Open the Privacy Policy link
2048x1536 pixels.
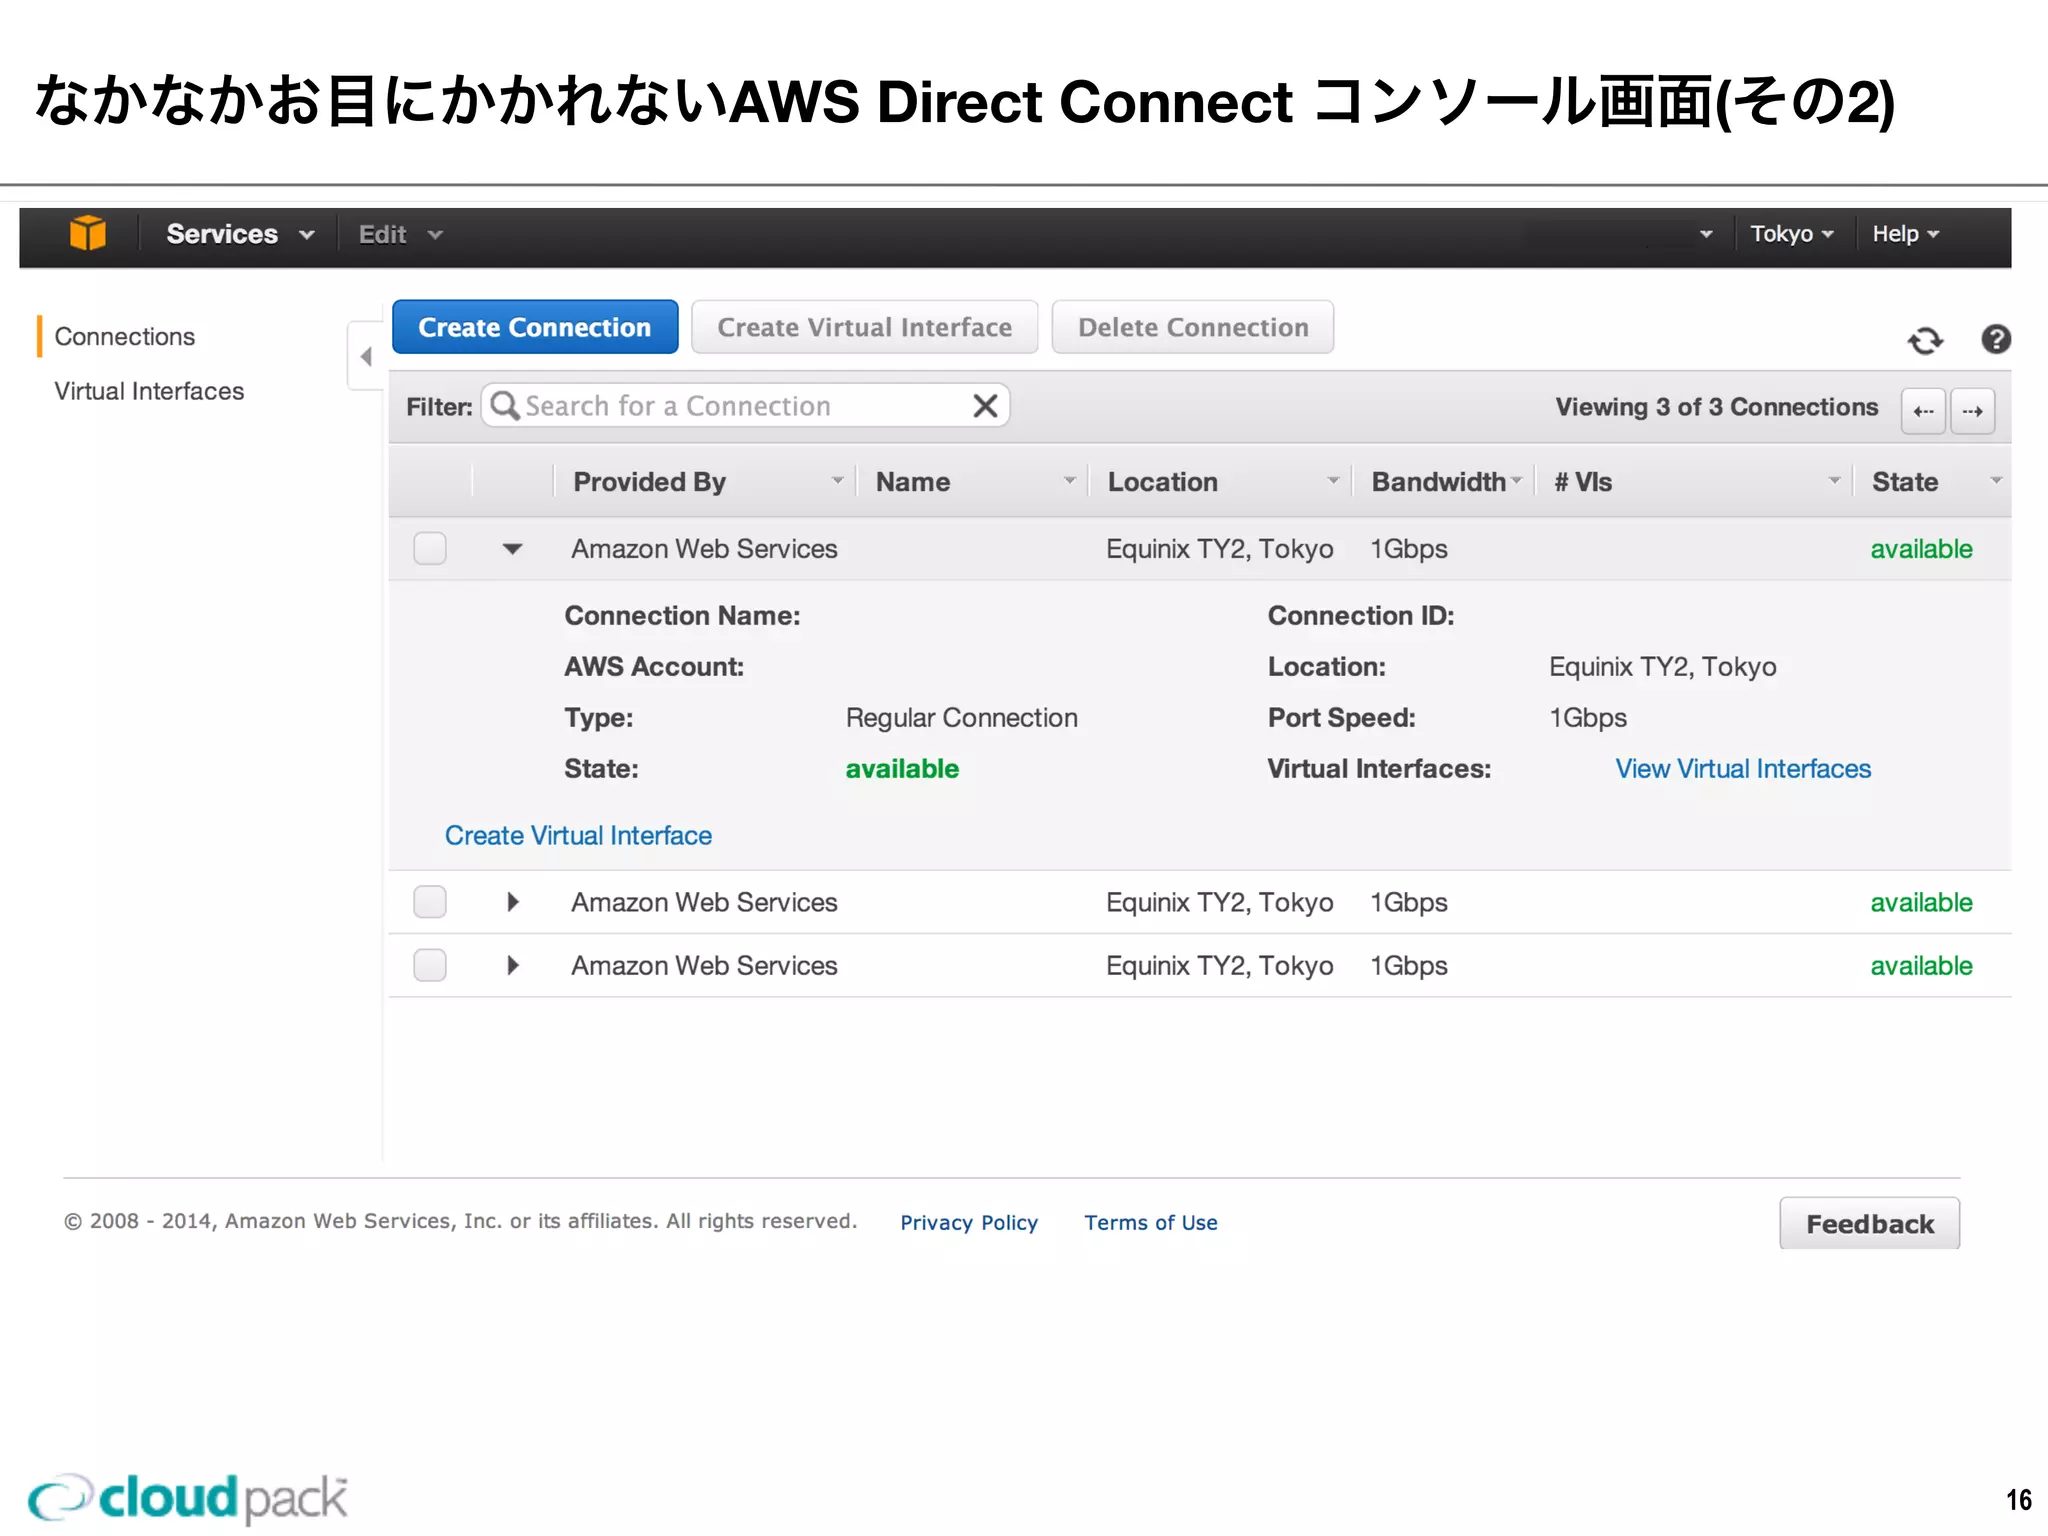pyautogui.click(x=969, y=1223)
